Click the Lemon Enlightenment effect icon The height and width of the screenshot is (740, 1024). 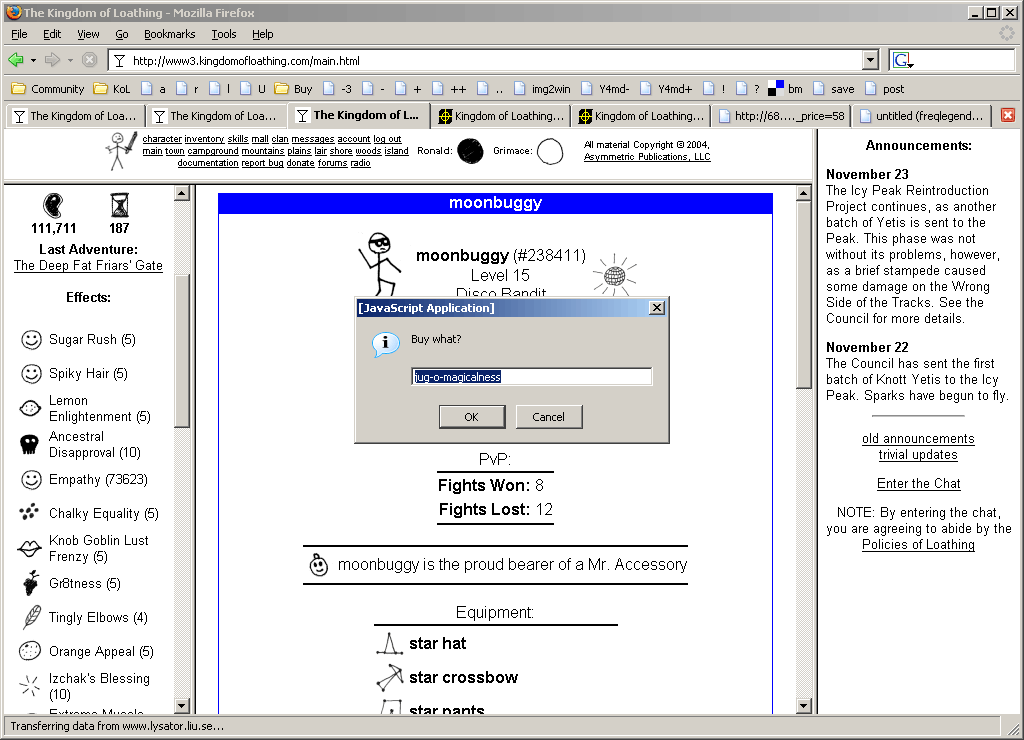[x=30, y=408]
